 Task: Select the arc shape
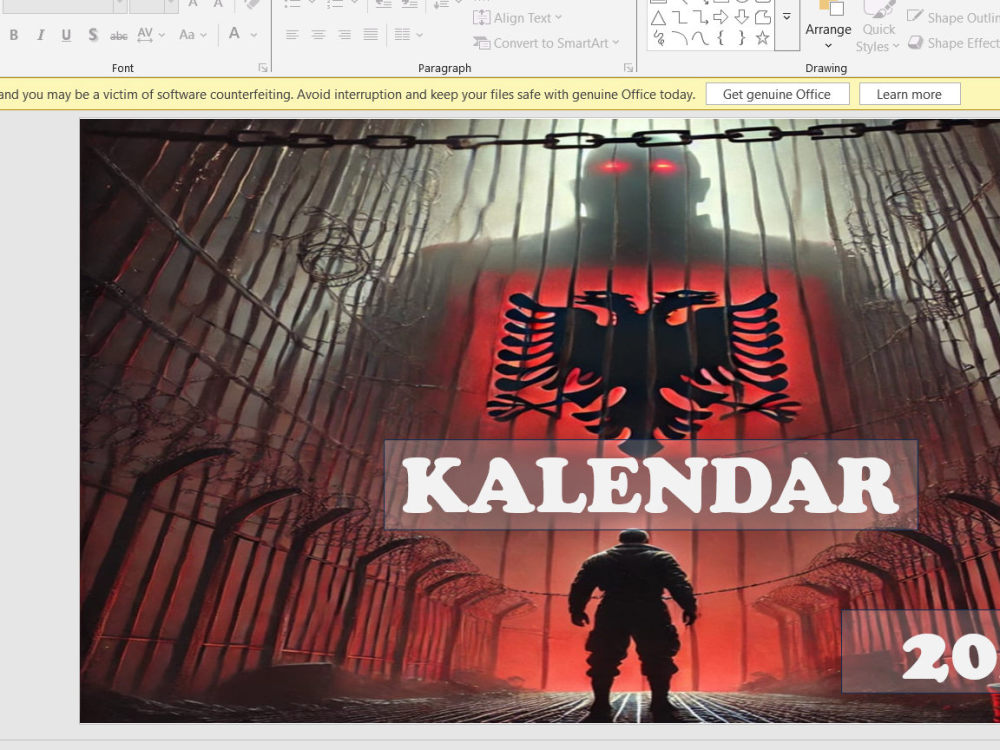680,38
